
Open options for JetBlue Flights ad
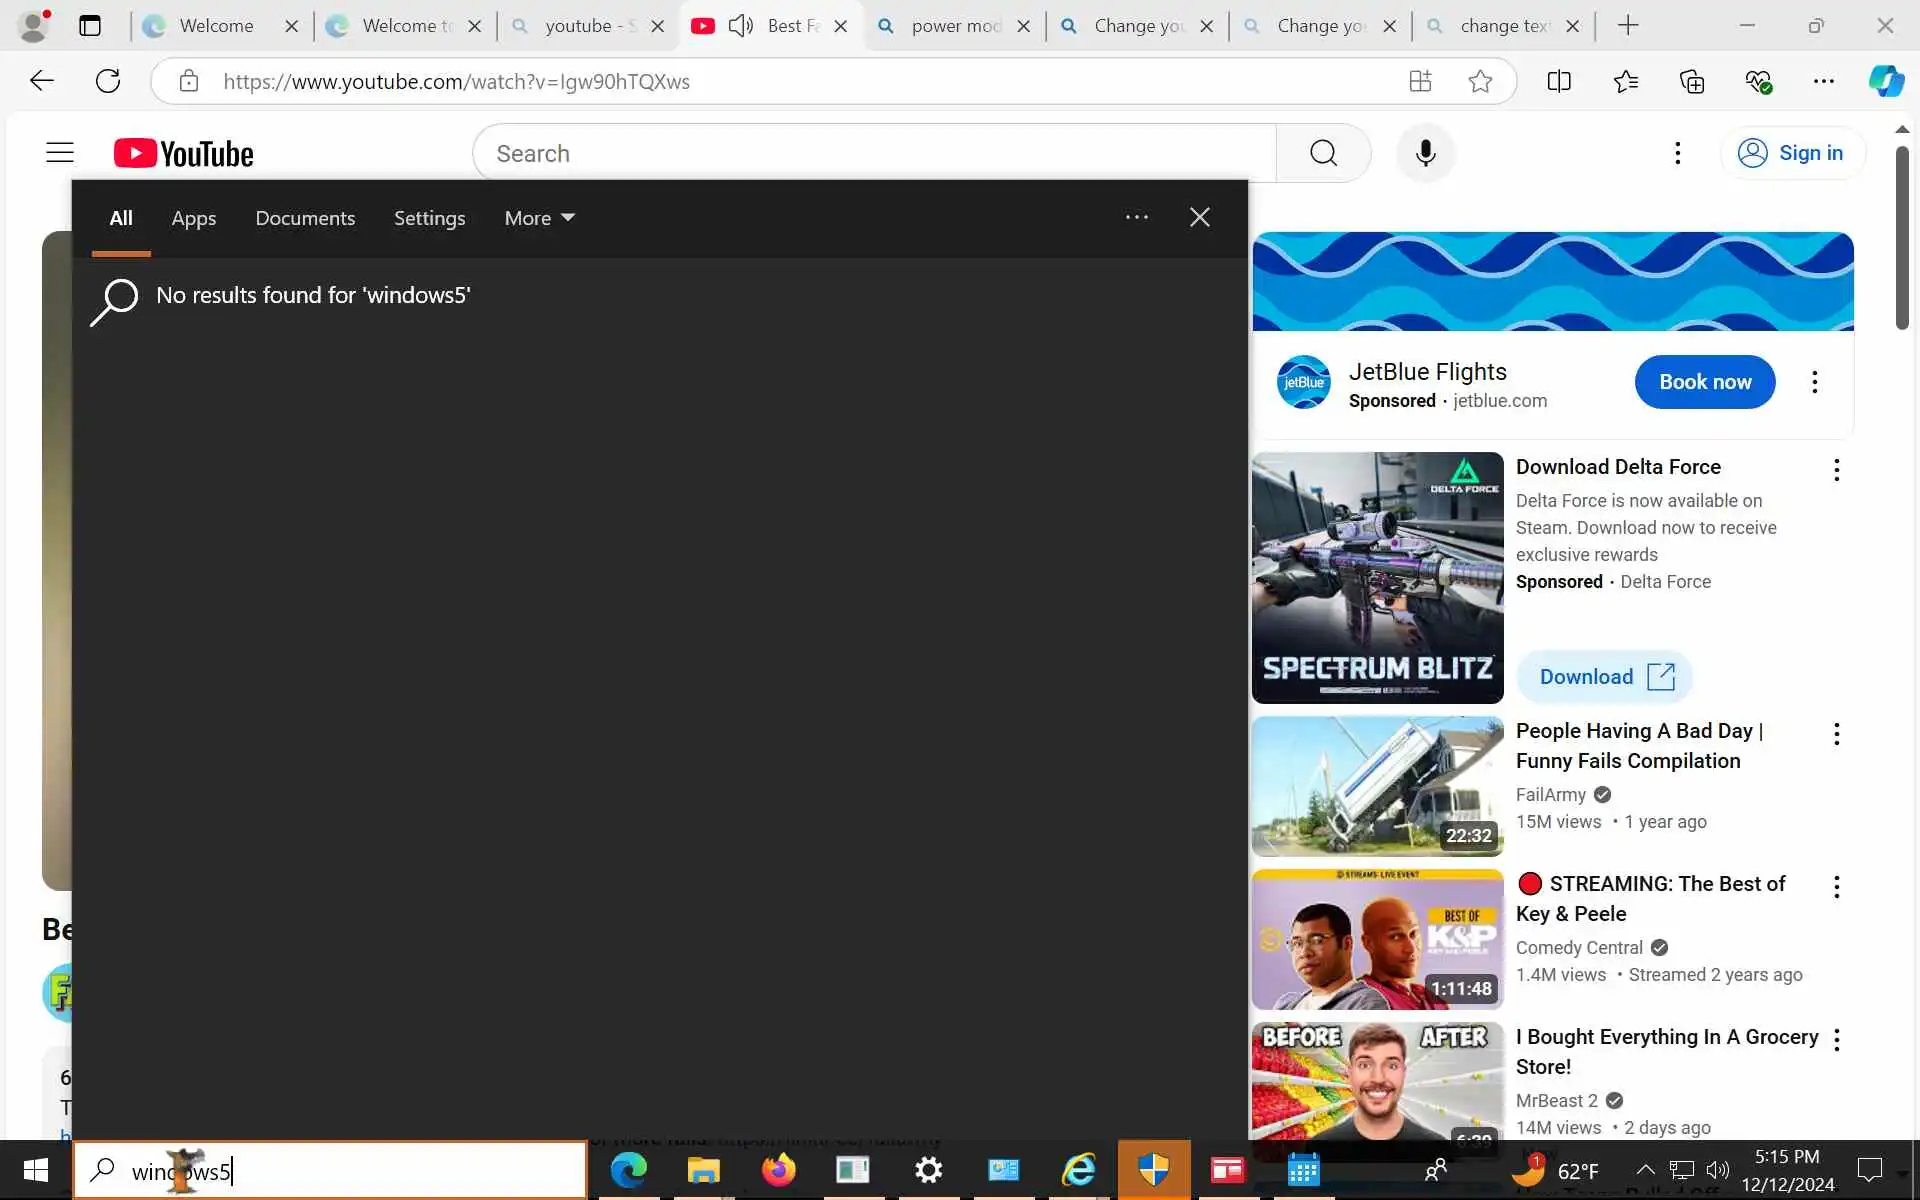[1814, 382]
